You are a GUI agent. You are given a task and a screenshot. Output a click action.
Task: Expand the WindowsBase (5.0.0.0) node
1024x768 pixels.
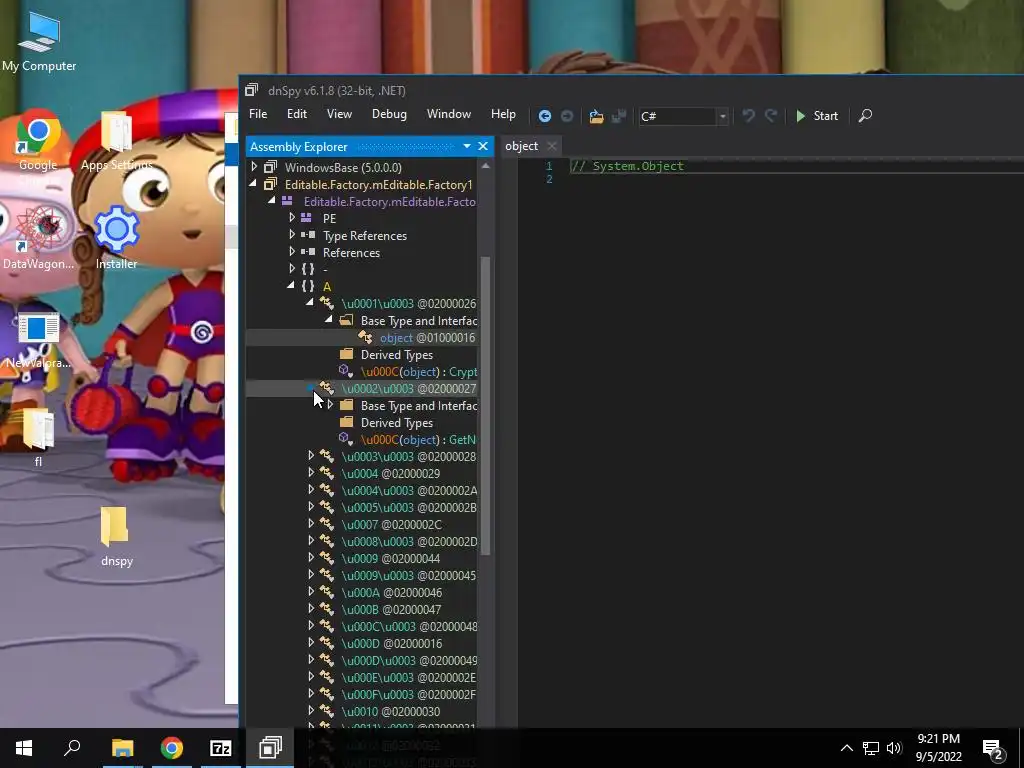click(254, 167)
